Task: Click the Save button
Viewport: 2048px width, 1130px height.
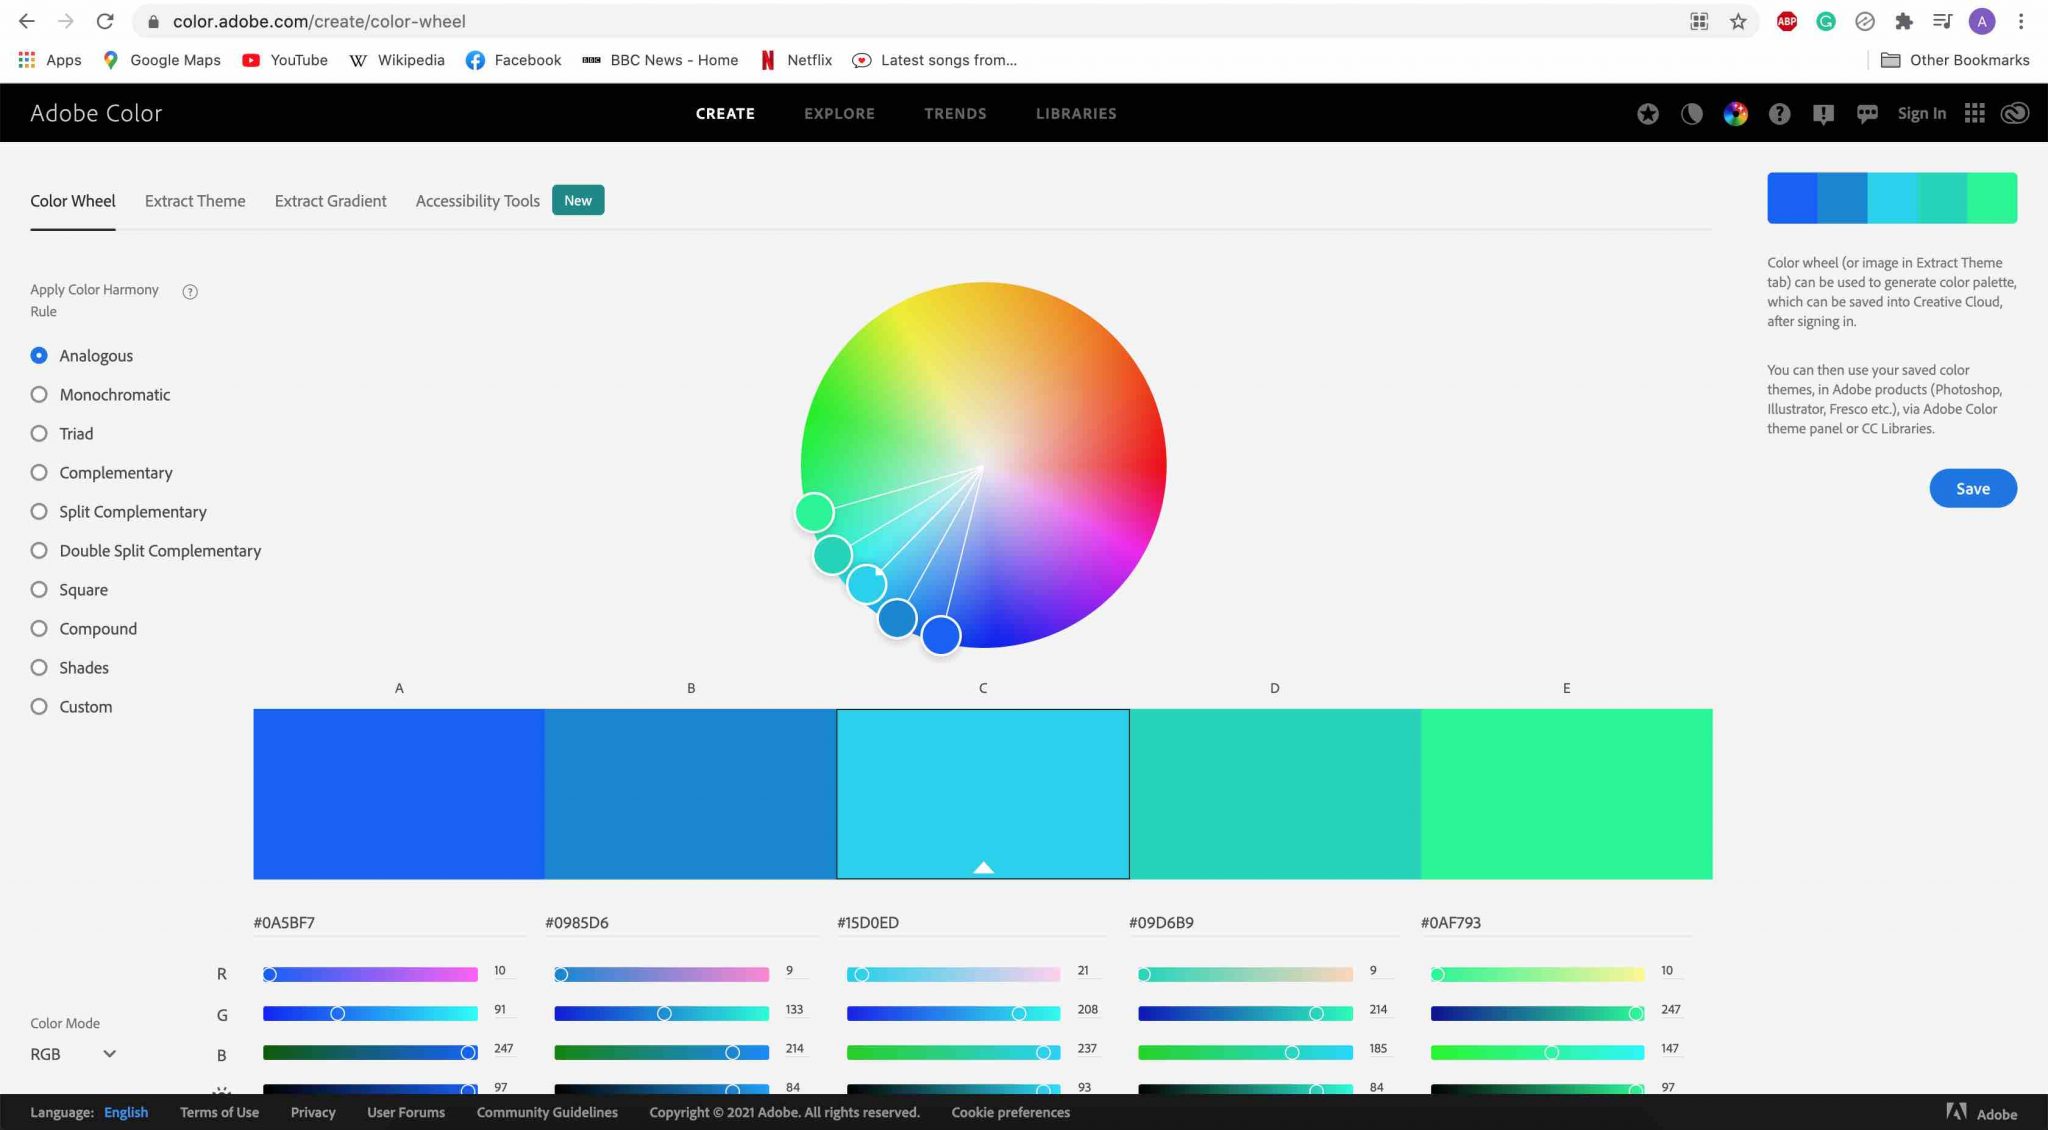Action: pyautogui.click(x=1971, y=488)
